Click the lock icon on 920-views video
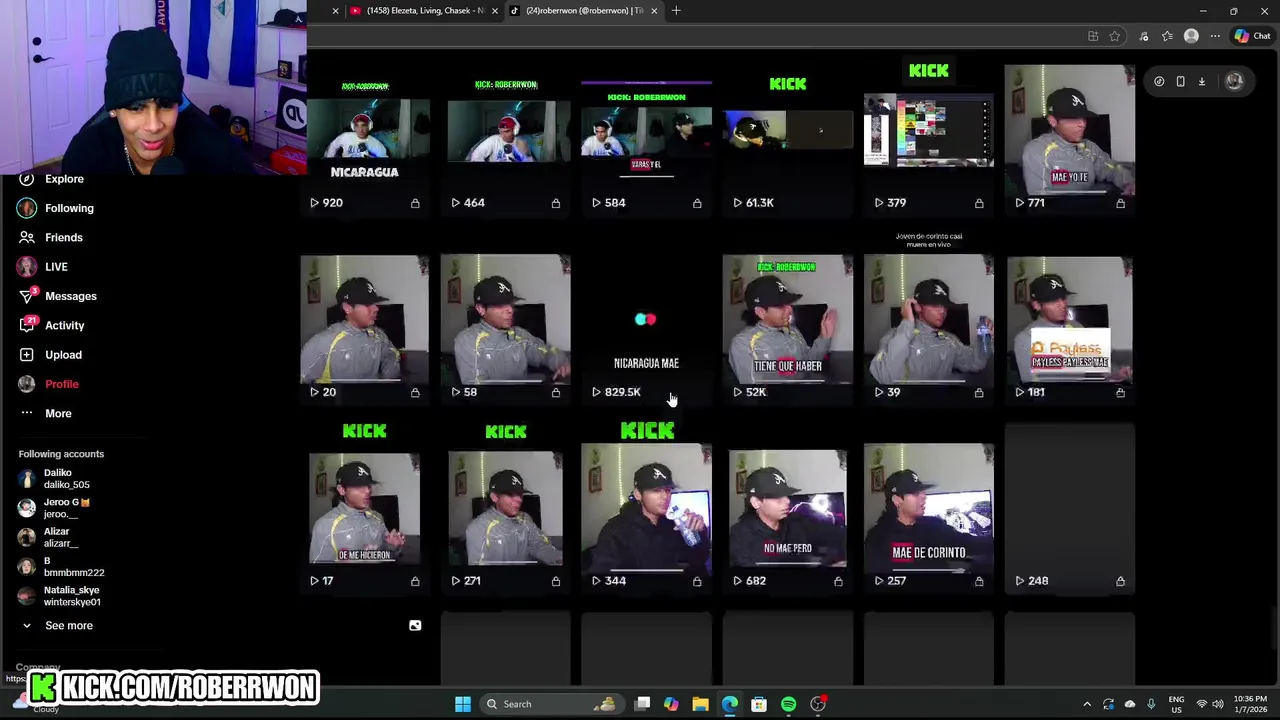Screen dimensions: 1280x720 415,203
